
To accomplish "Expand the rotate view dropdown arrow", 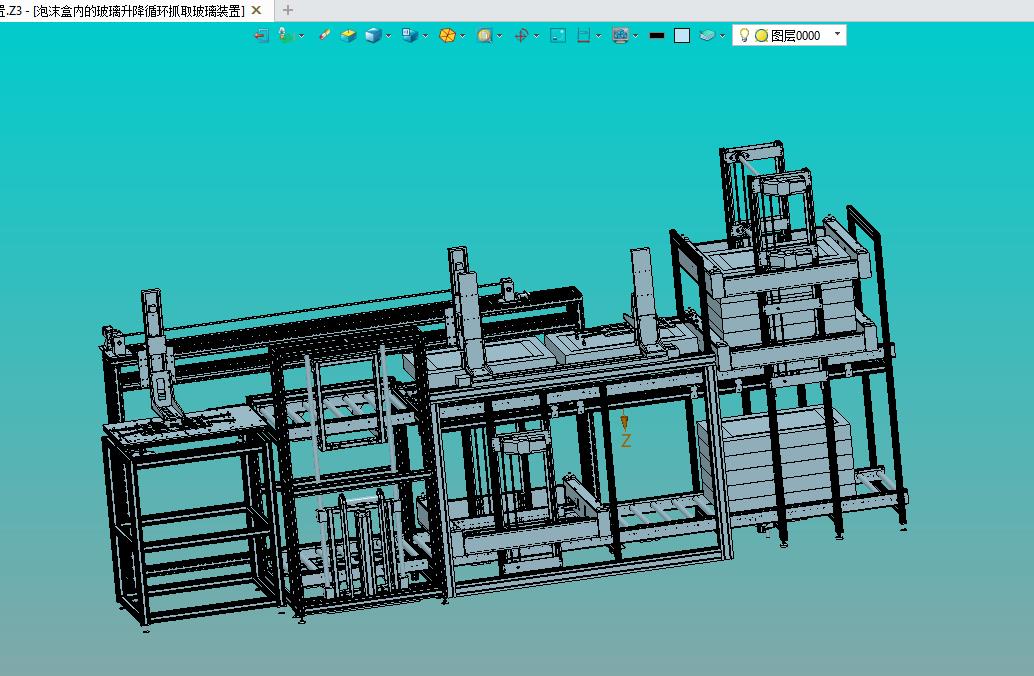I will point(537,36).
